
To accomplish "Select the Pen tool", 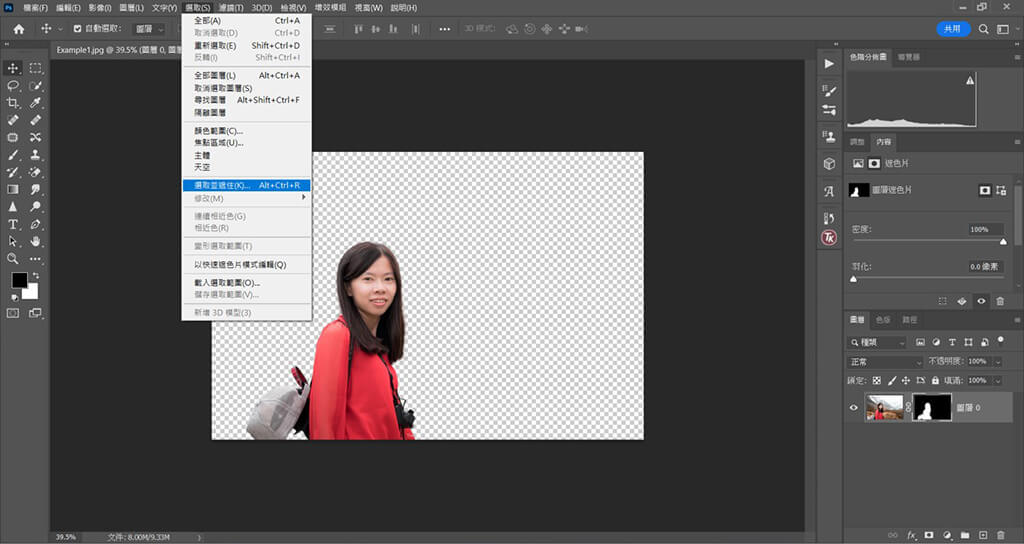I will pos(35,224).
